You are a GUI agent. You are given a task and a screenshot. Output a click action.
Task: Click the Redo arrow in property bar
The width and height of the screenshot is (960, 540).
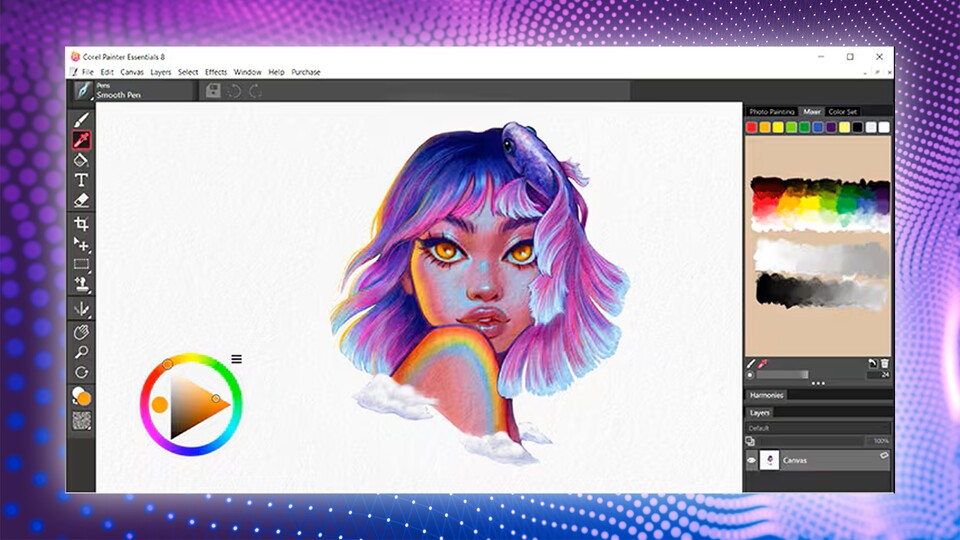coord(255,91)
